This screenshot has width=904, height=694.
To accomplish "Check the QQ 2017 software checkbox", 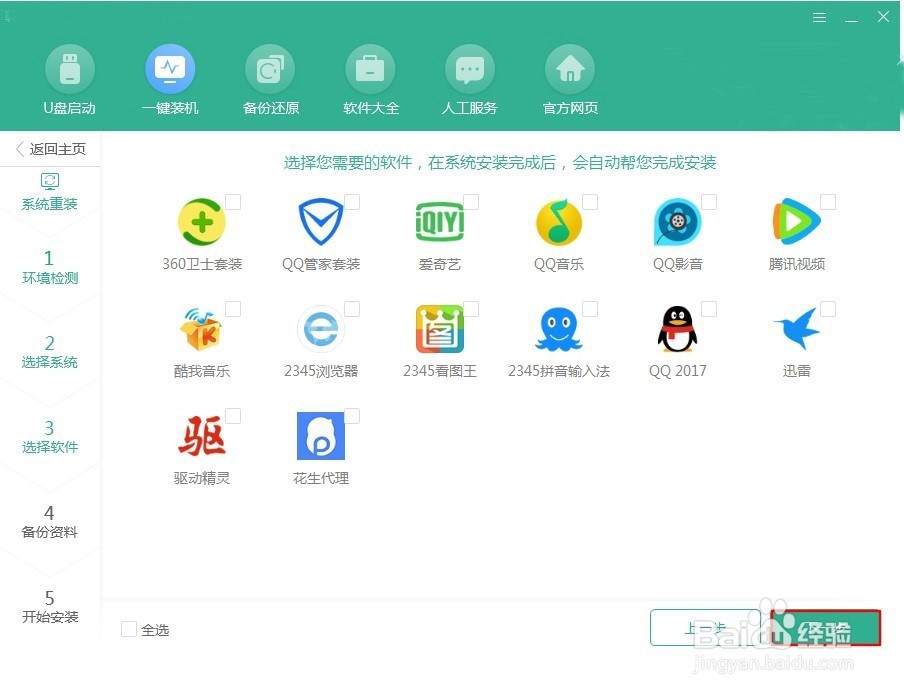I will tap(711, 307).
